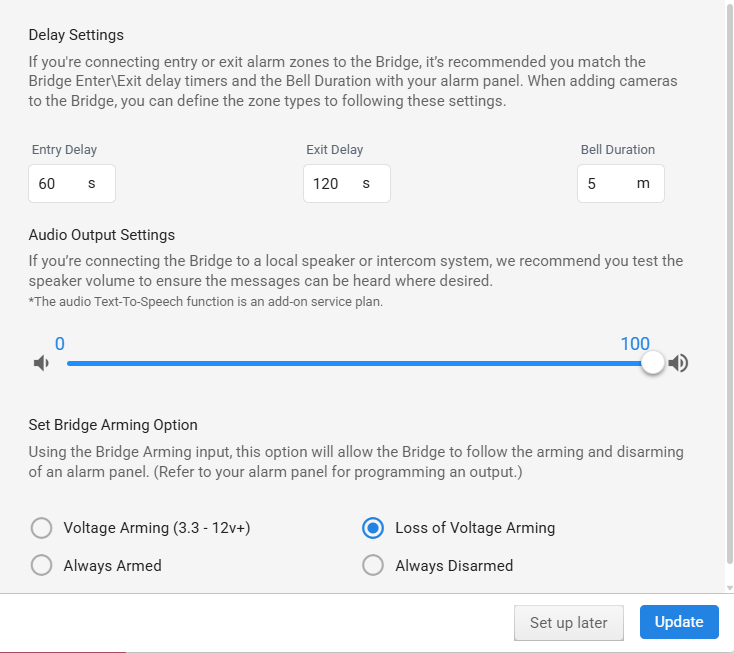Screen dimensions: 734x653
Task: Click the vertical scrollbar thumb
Action: coord(729,281)
